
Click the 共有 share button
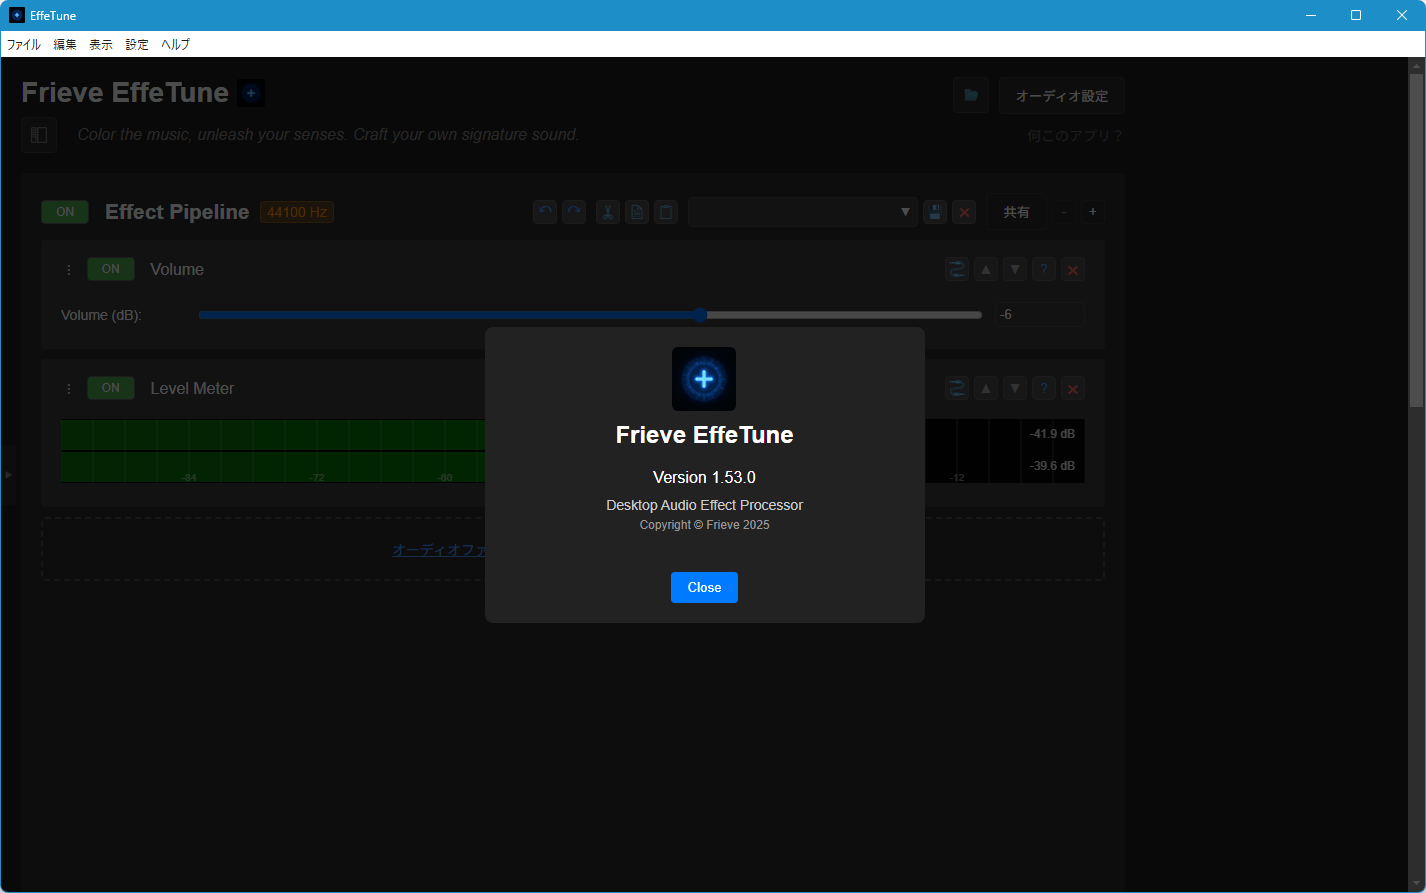(1017, 212)
